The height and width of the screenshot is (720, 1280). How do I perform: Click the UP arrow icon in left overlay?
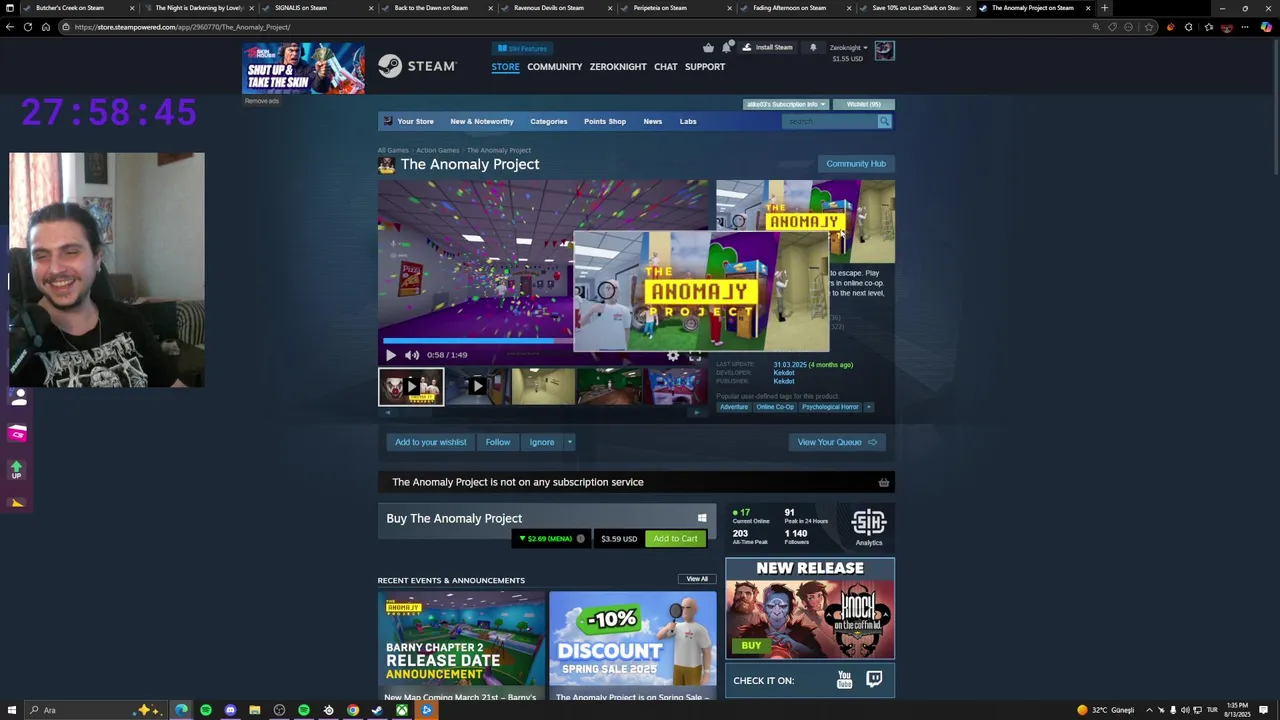pos(17,468)
